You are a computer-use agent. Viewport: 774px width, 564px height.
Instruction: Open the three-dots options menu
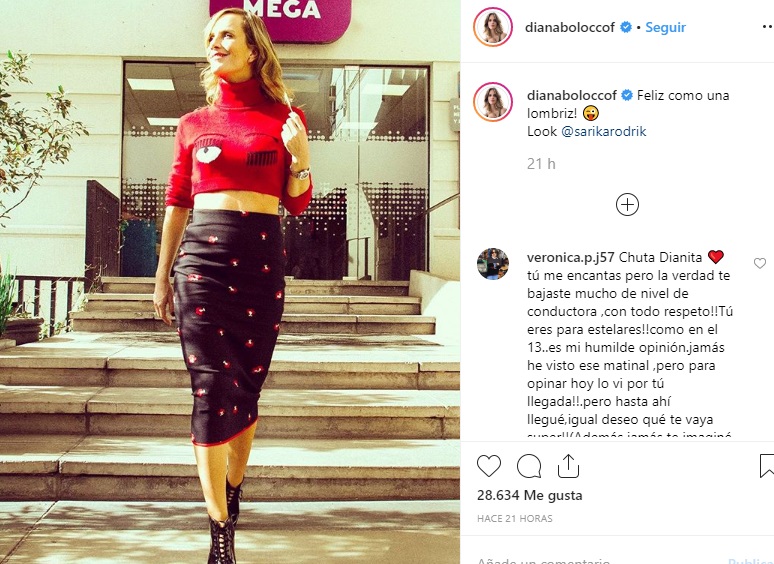click(x=768, y=27)
